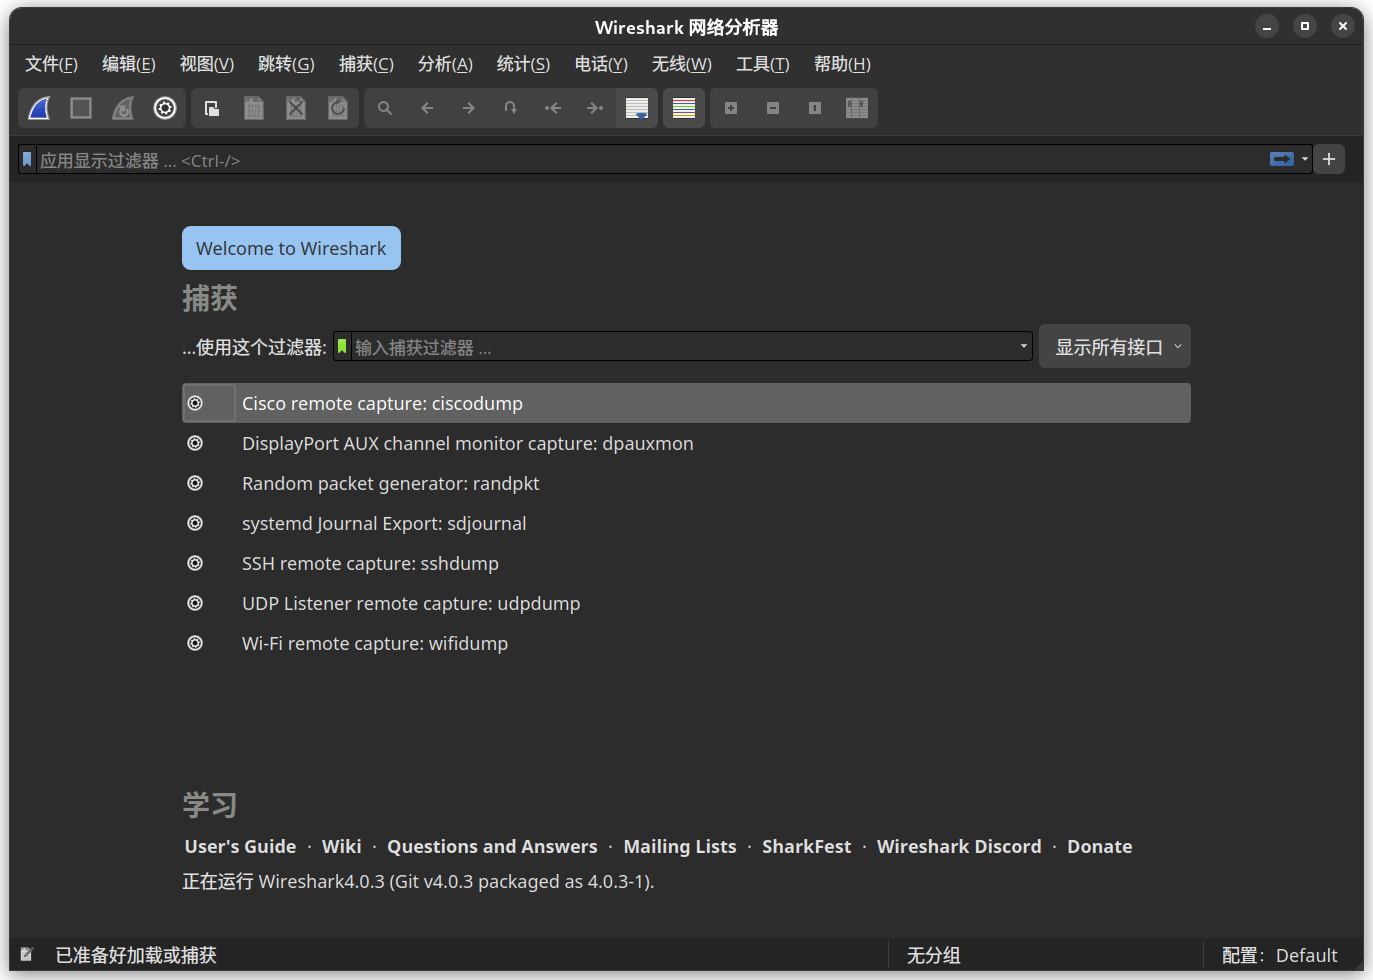Reset text to normal size icon
The height and width of the screenshot is (980, 1373).
coord(815,108)
